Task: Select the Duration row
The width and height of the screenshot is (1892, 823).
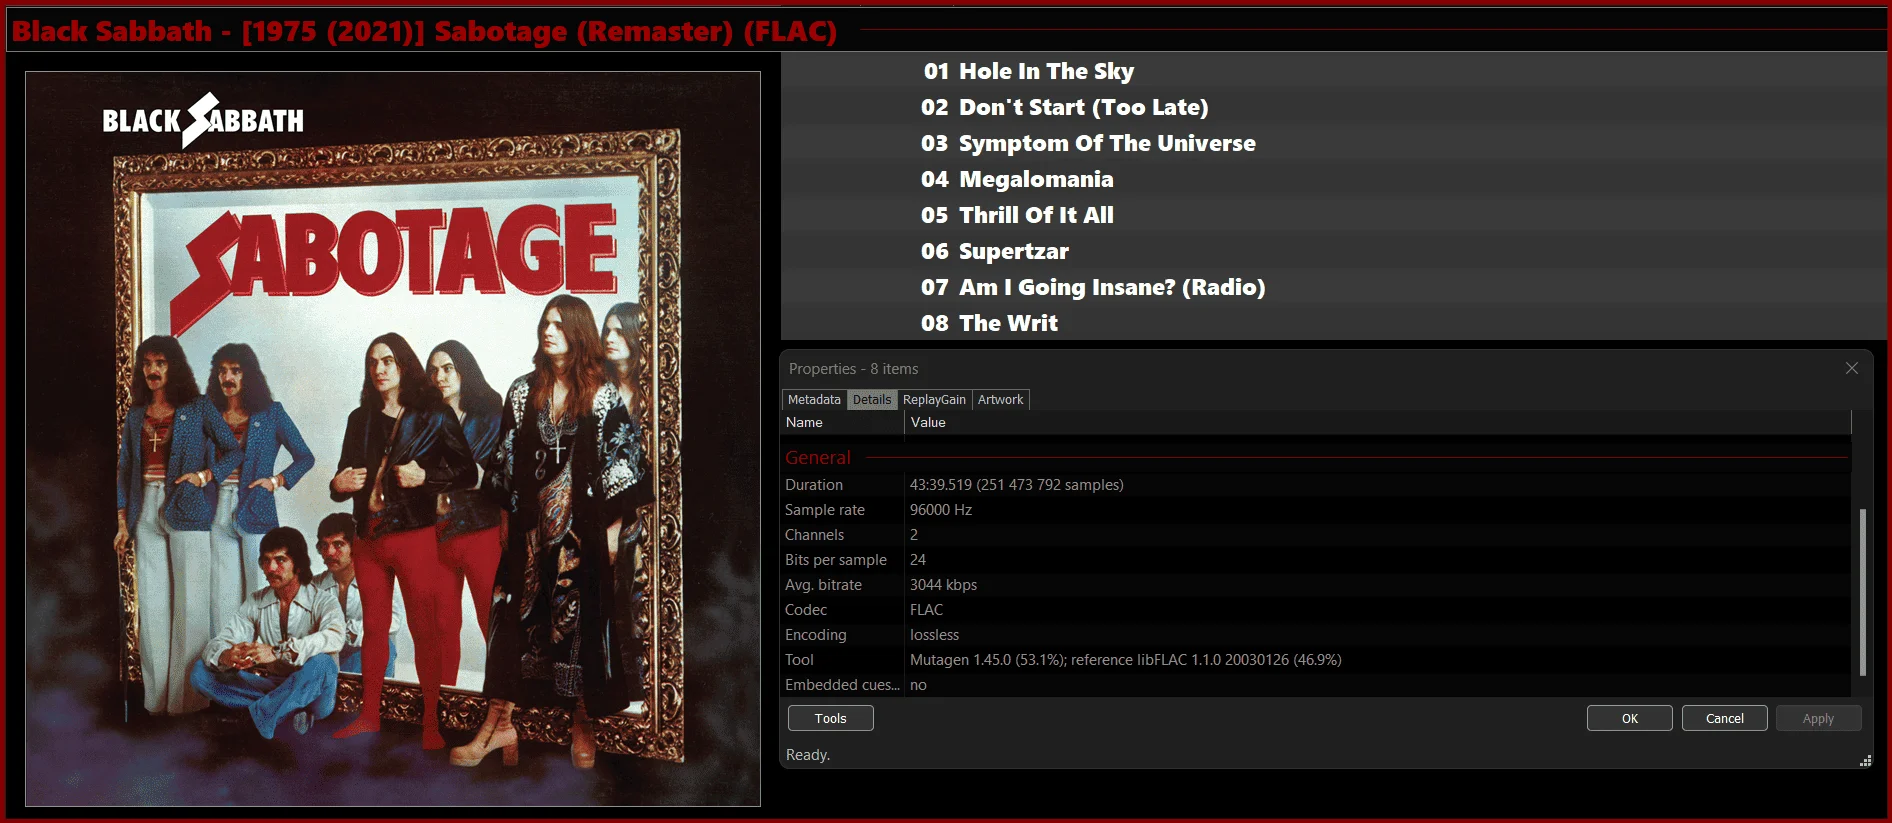Action: point(1316,484)
